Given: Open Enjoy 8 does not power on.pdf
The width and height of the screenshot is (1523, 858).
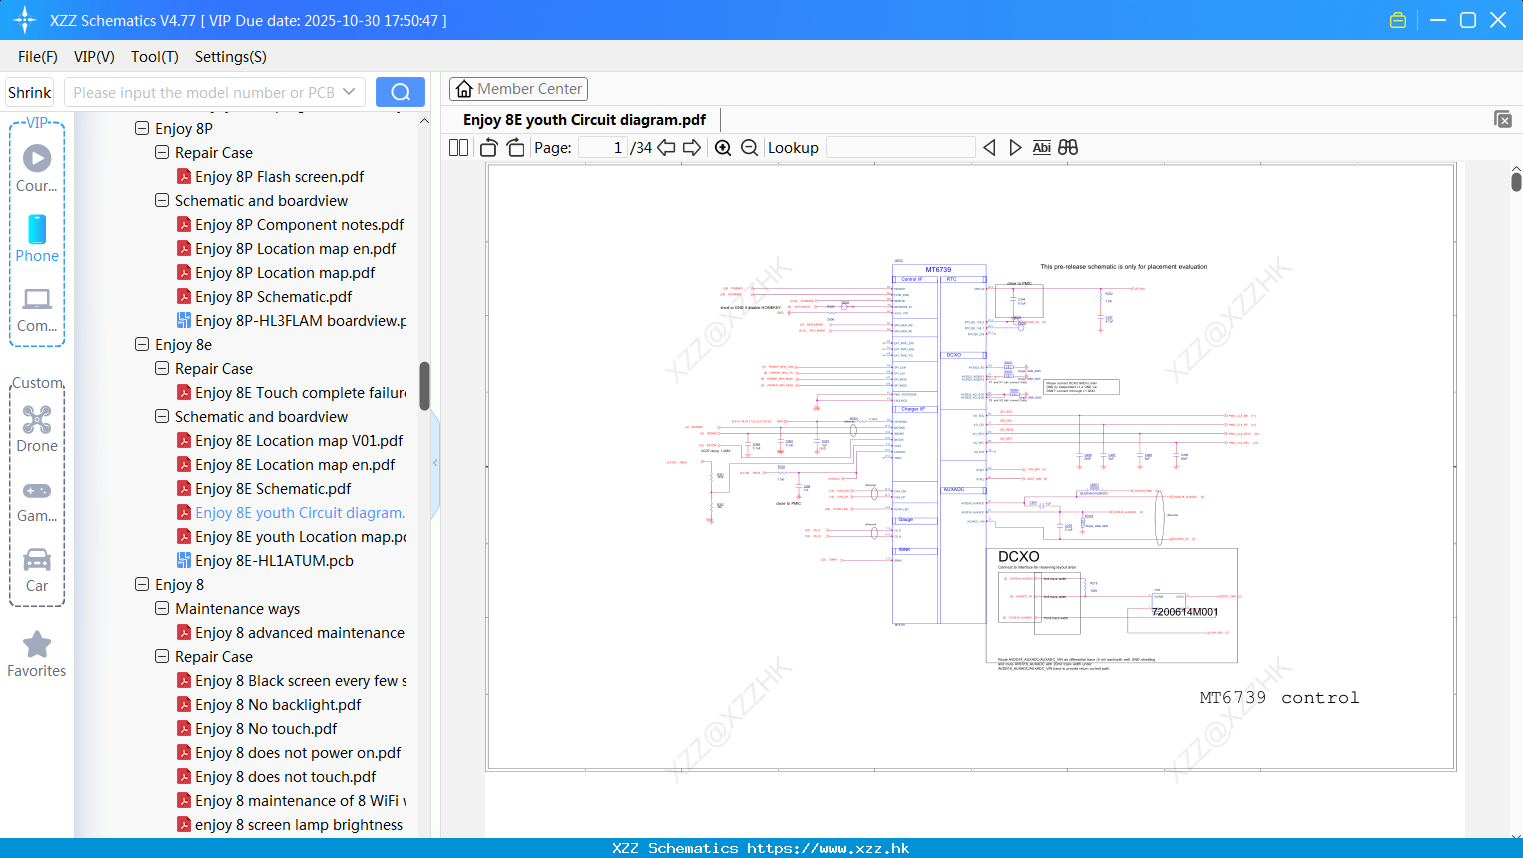Looking at the screenshot, I should pyautogui.click(x=298, y=752).
